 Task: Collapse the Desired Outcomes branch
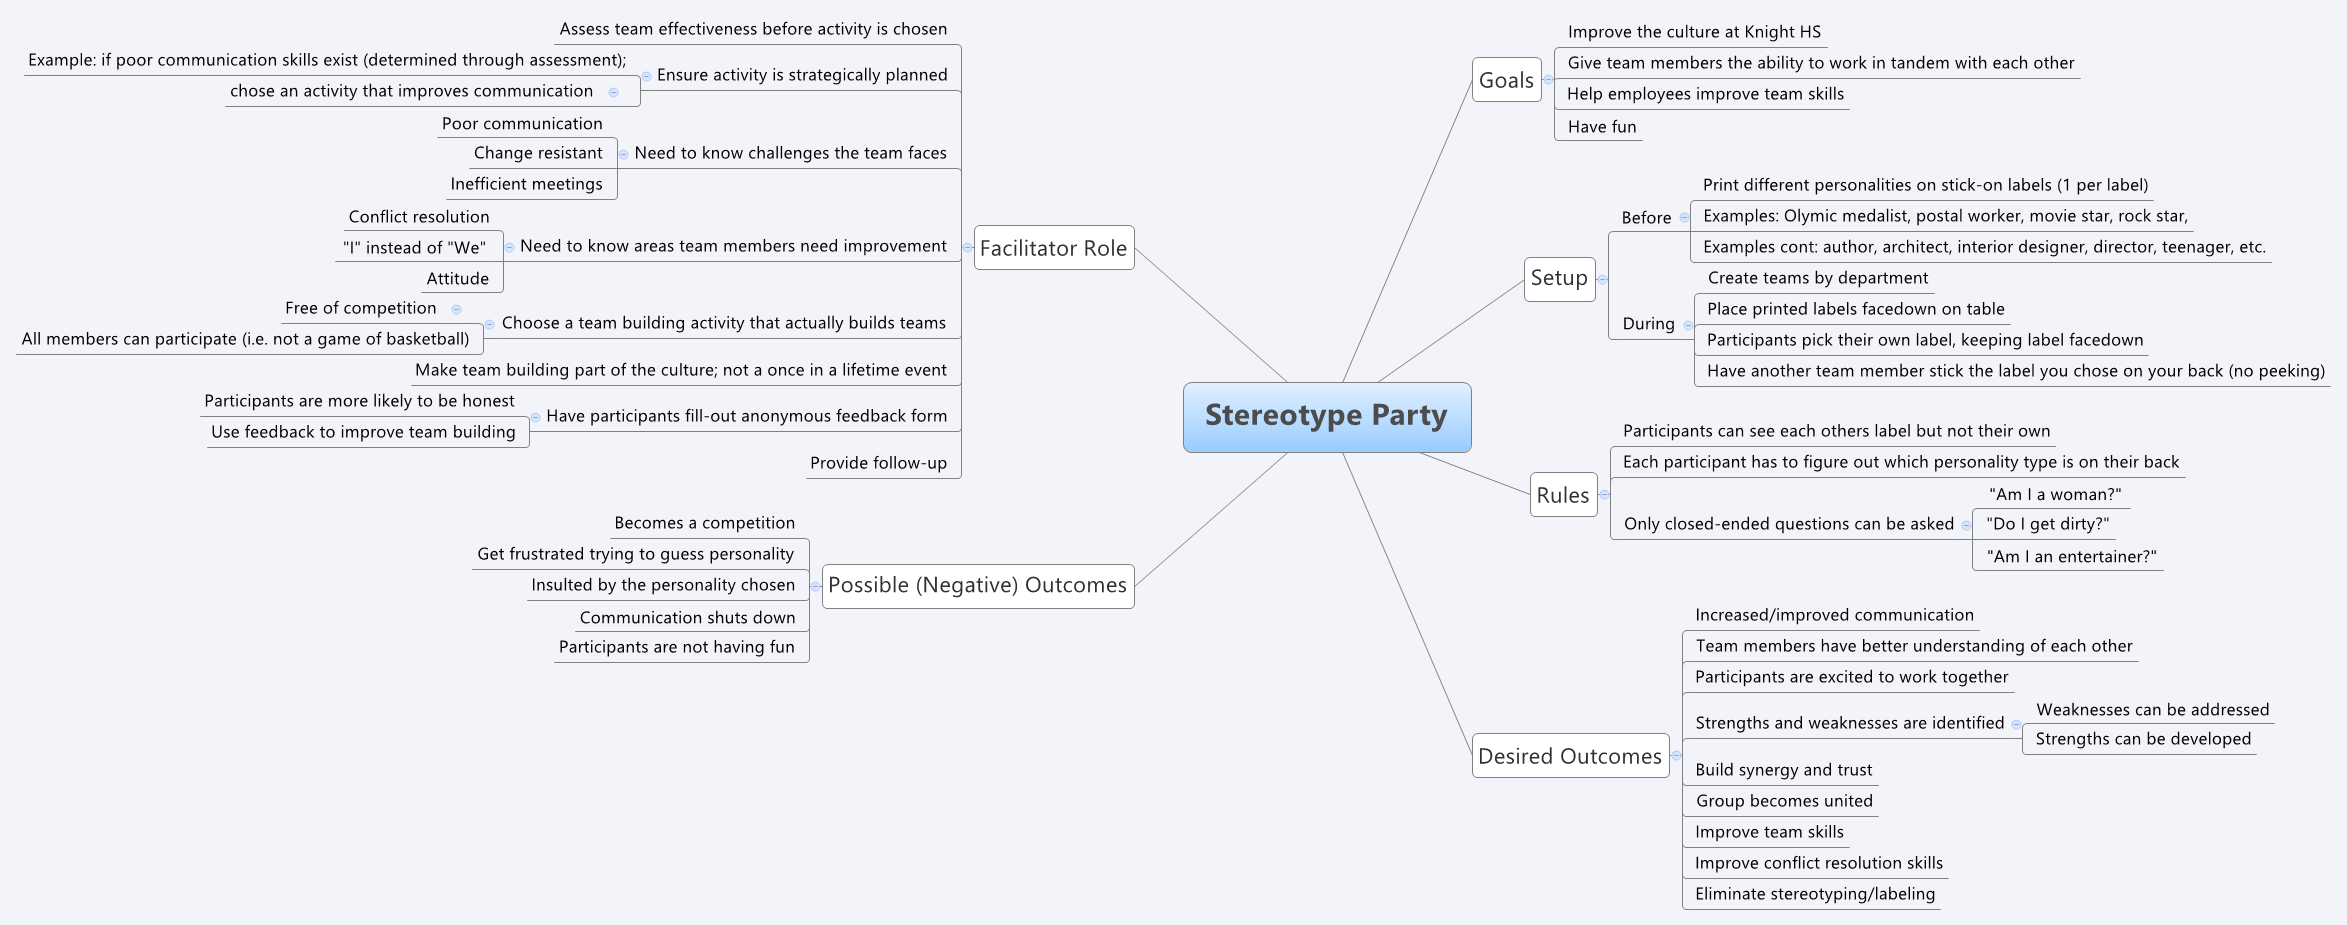[x=1676, y=756]
